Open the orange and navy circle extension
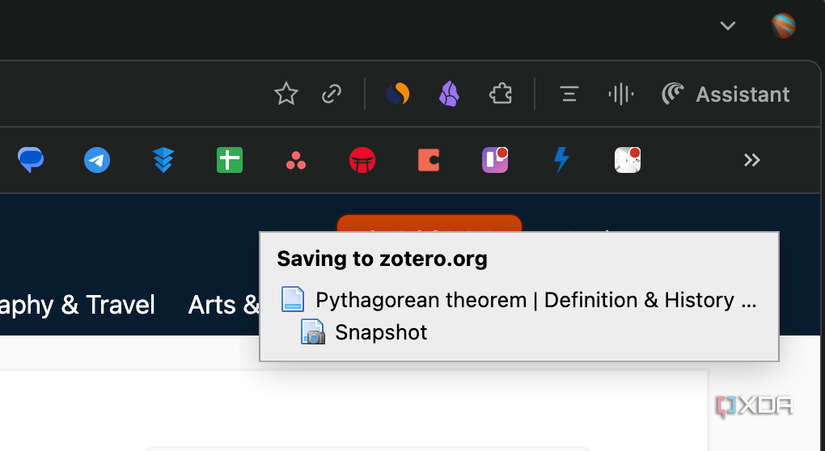 tap(398, 94)
